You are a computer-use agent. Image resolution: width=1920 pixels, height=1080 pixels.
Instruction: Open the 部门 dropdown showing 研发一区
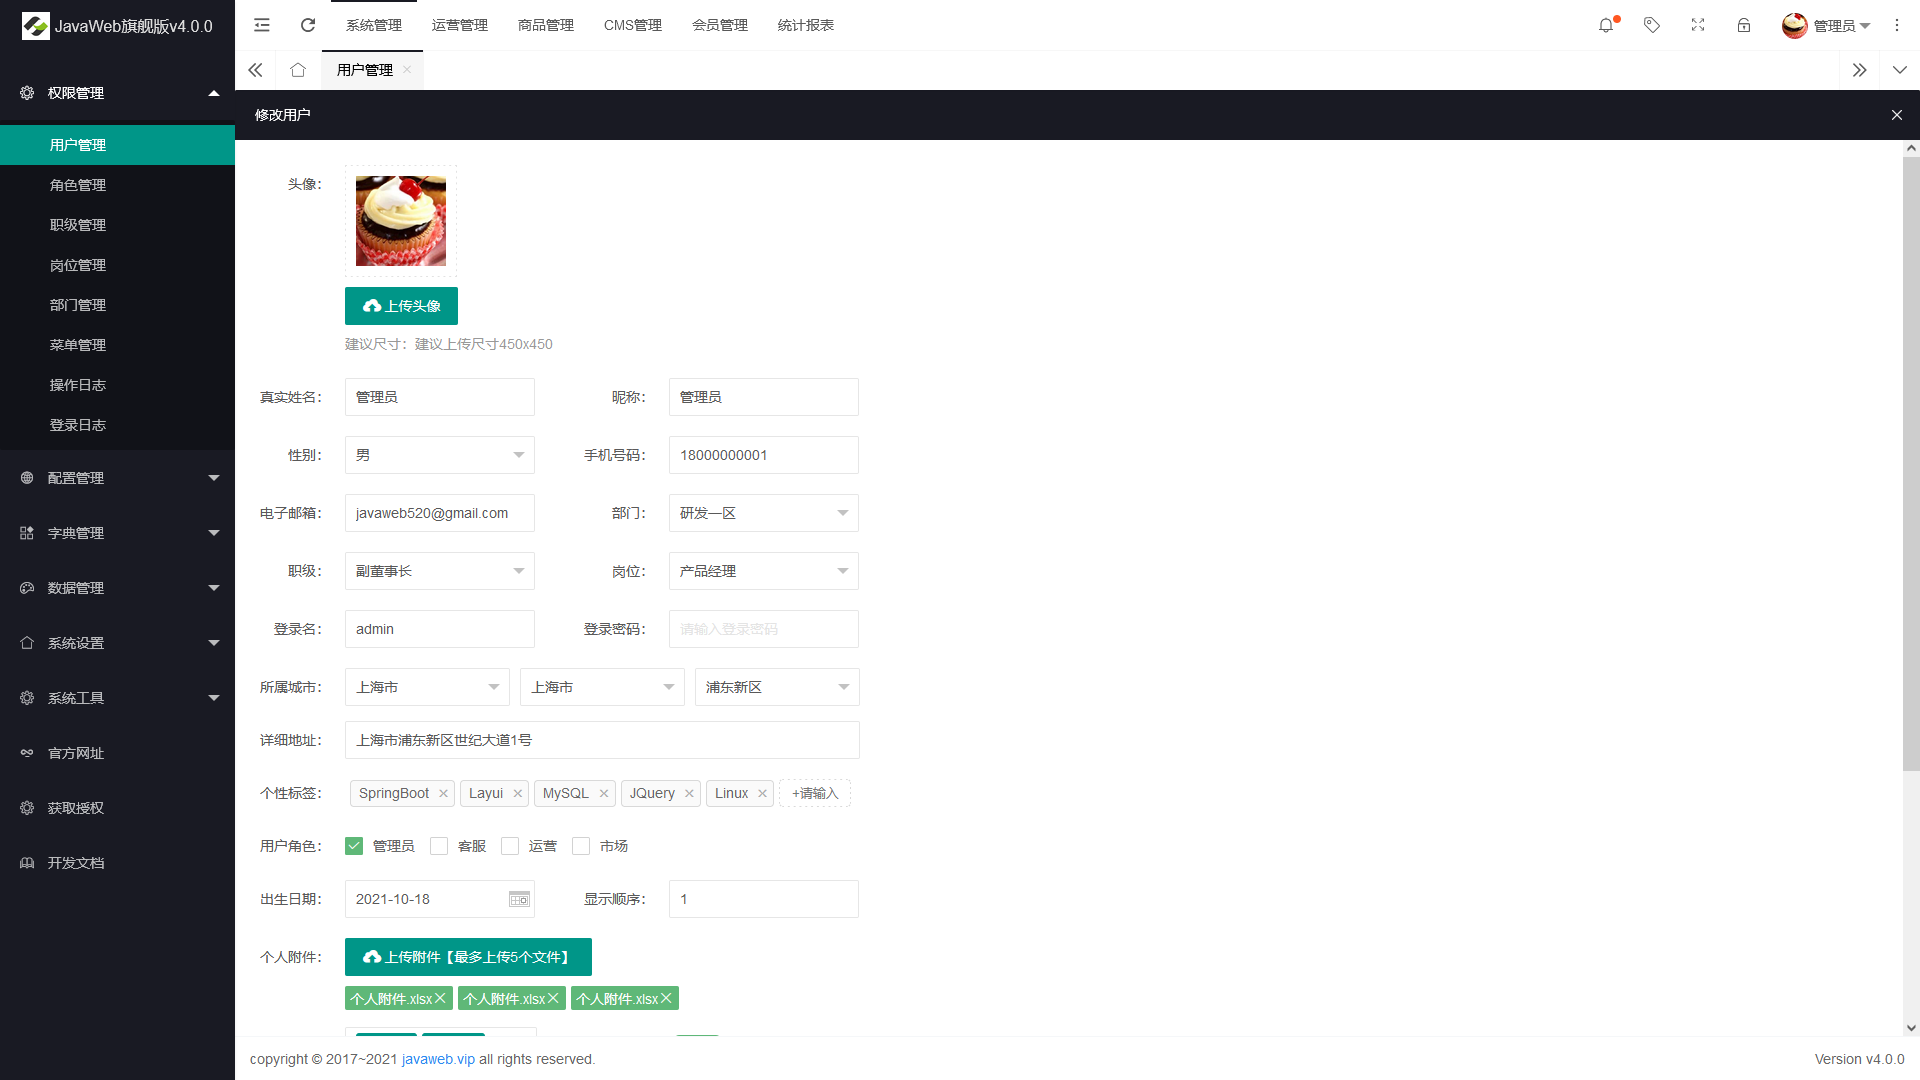[764, 513]
